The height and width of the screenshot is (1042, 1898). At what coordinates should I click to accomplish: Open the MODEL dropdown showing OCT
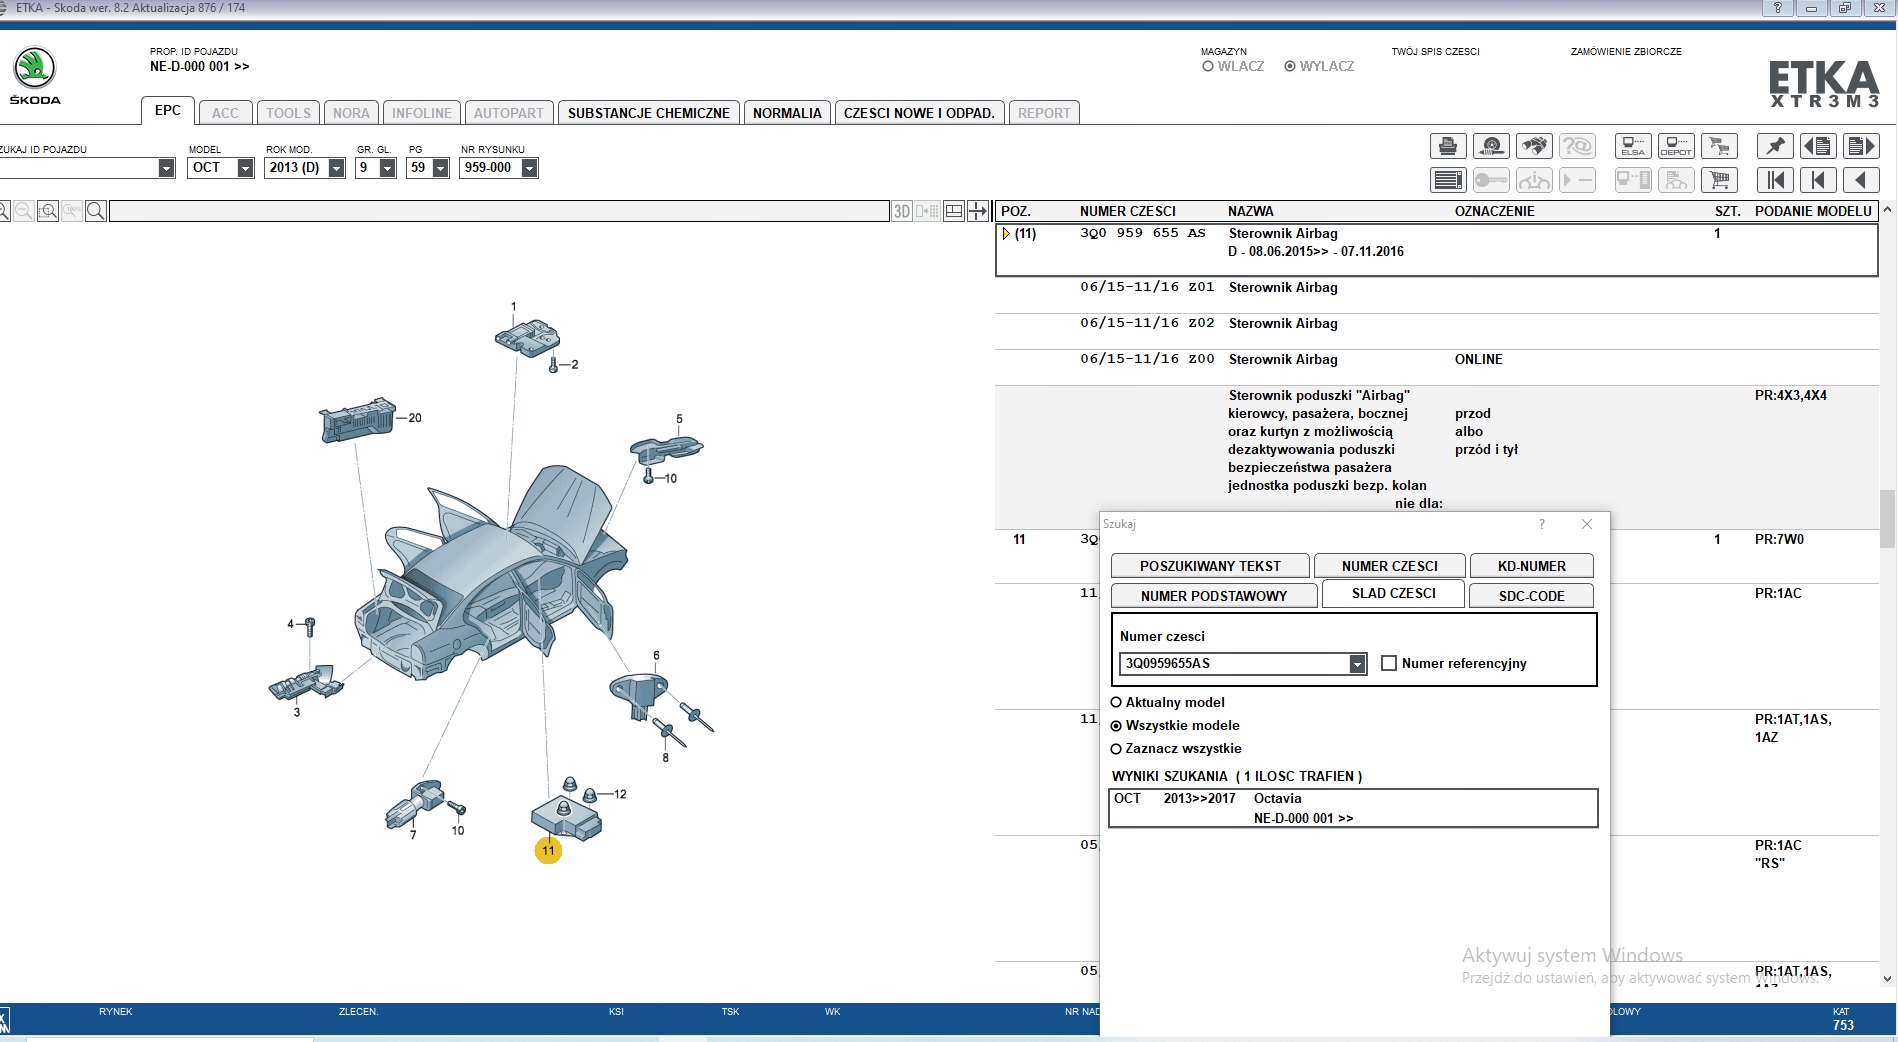point(245,168)
